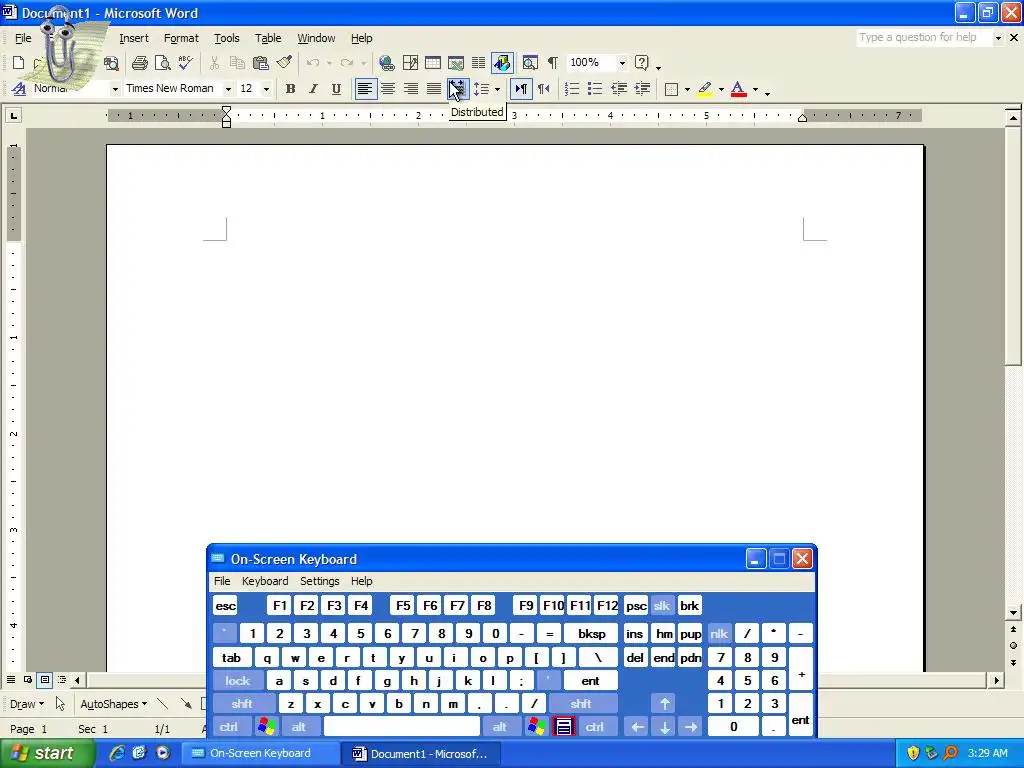1024x768 pixels.
Task: Choose the Select Objects pointer tool
Action: 60,704
